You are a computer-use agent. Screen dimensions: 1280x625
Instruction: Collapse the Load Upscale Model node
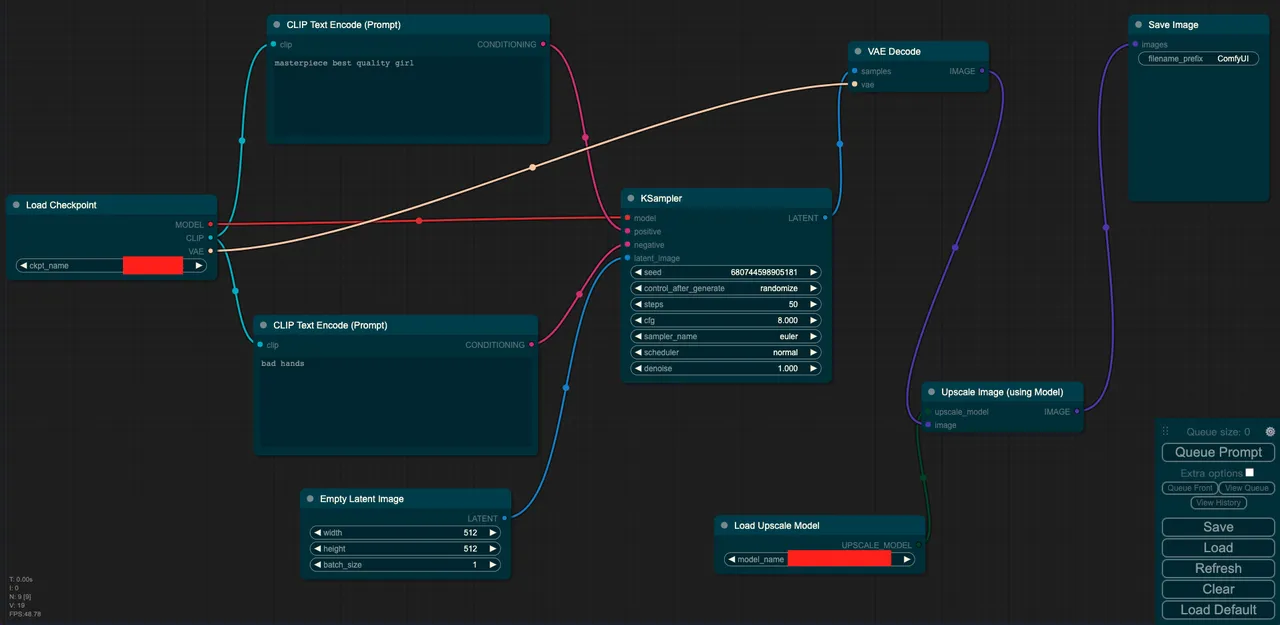[724, 526]
